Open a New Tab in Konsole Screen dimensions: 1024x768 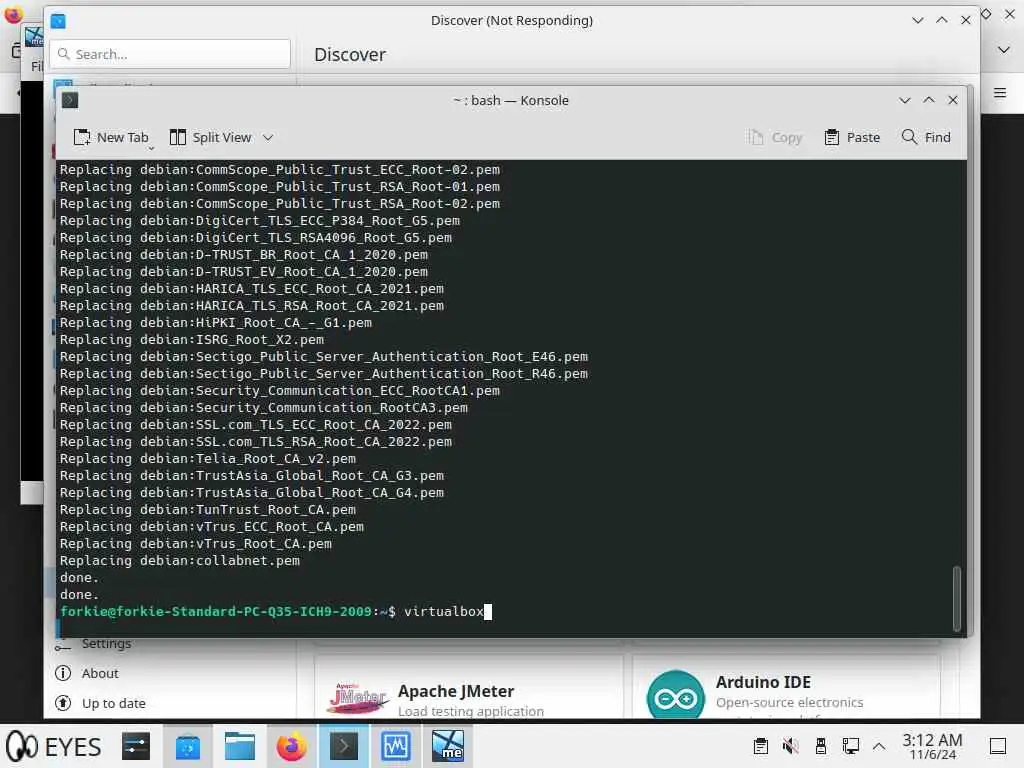[x=111, y=137]
